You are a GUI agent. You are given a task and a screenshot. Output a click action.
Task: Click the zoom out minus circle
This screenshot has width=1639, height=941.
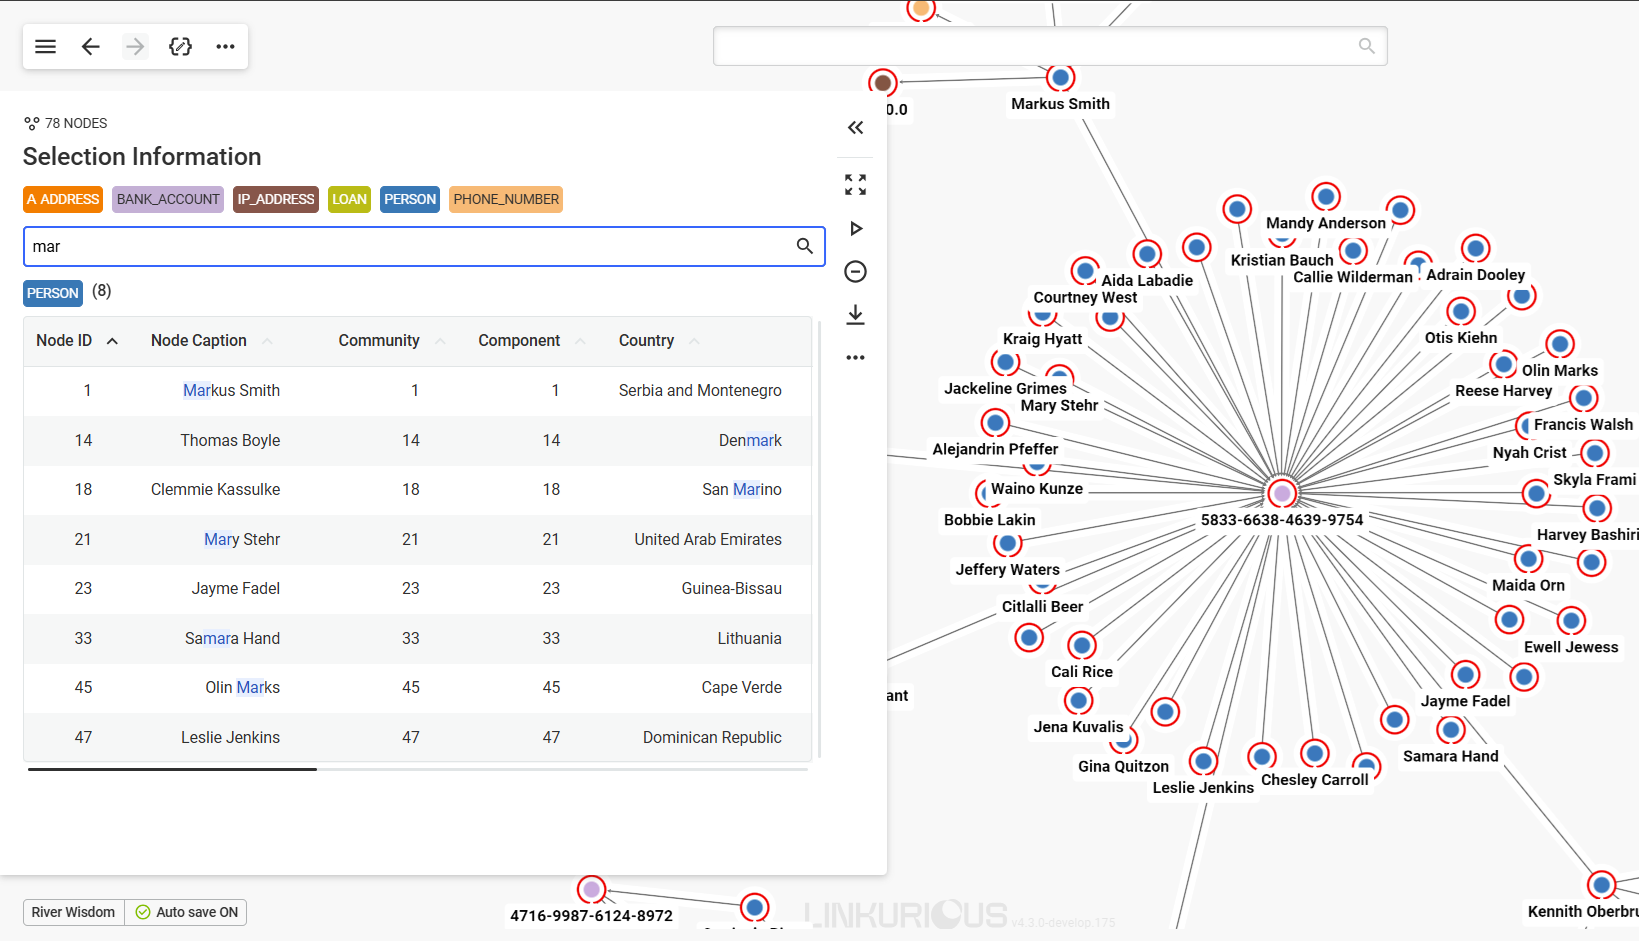click(x=855, y=272)
